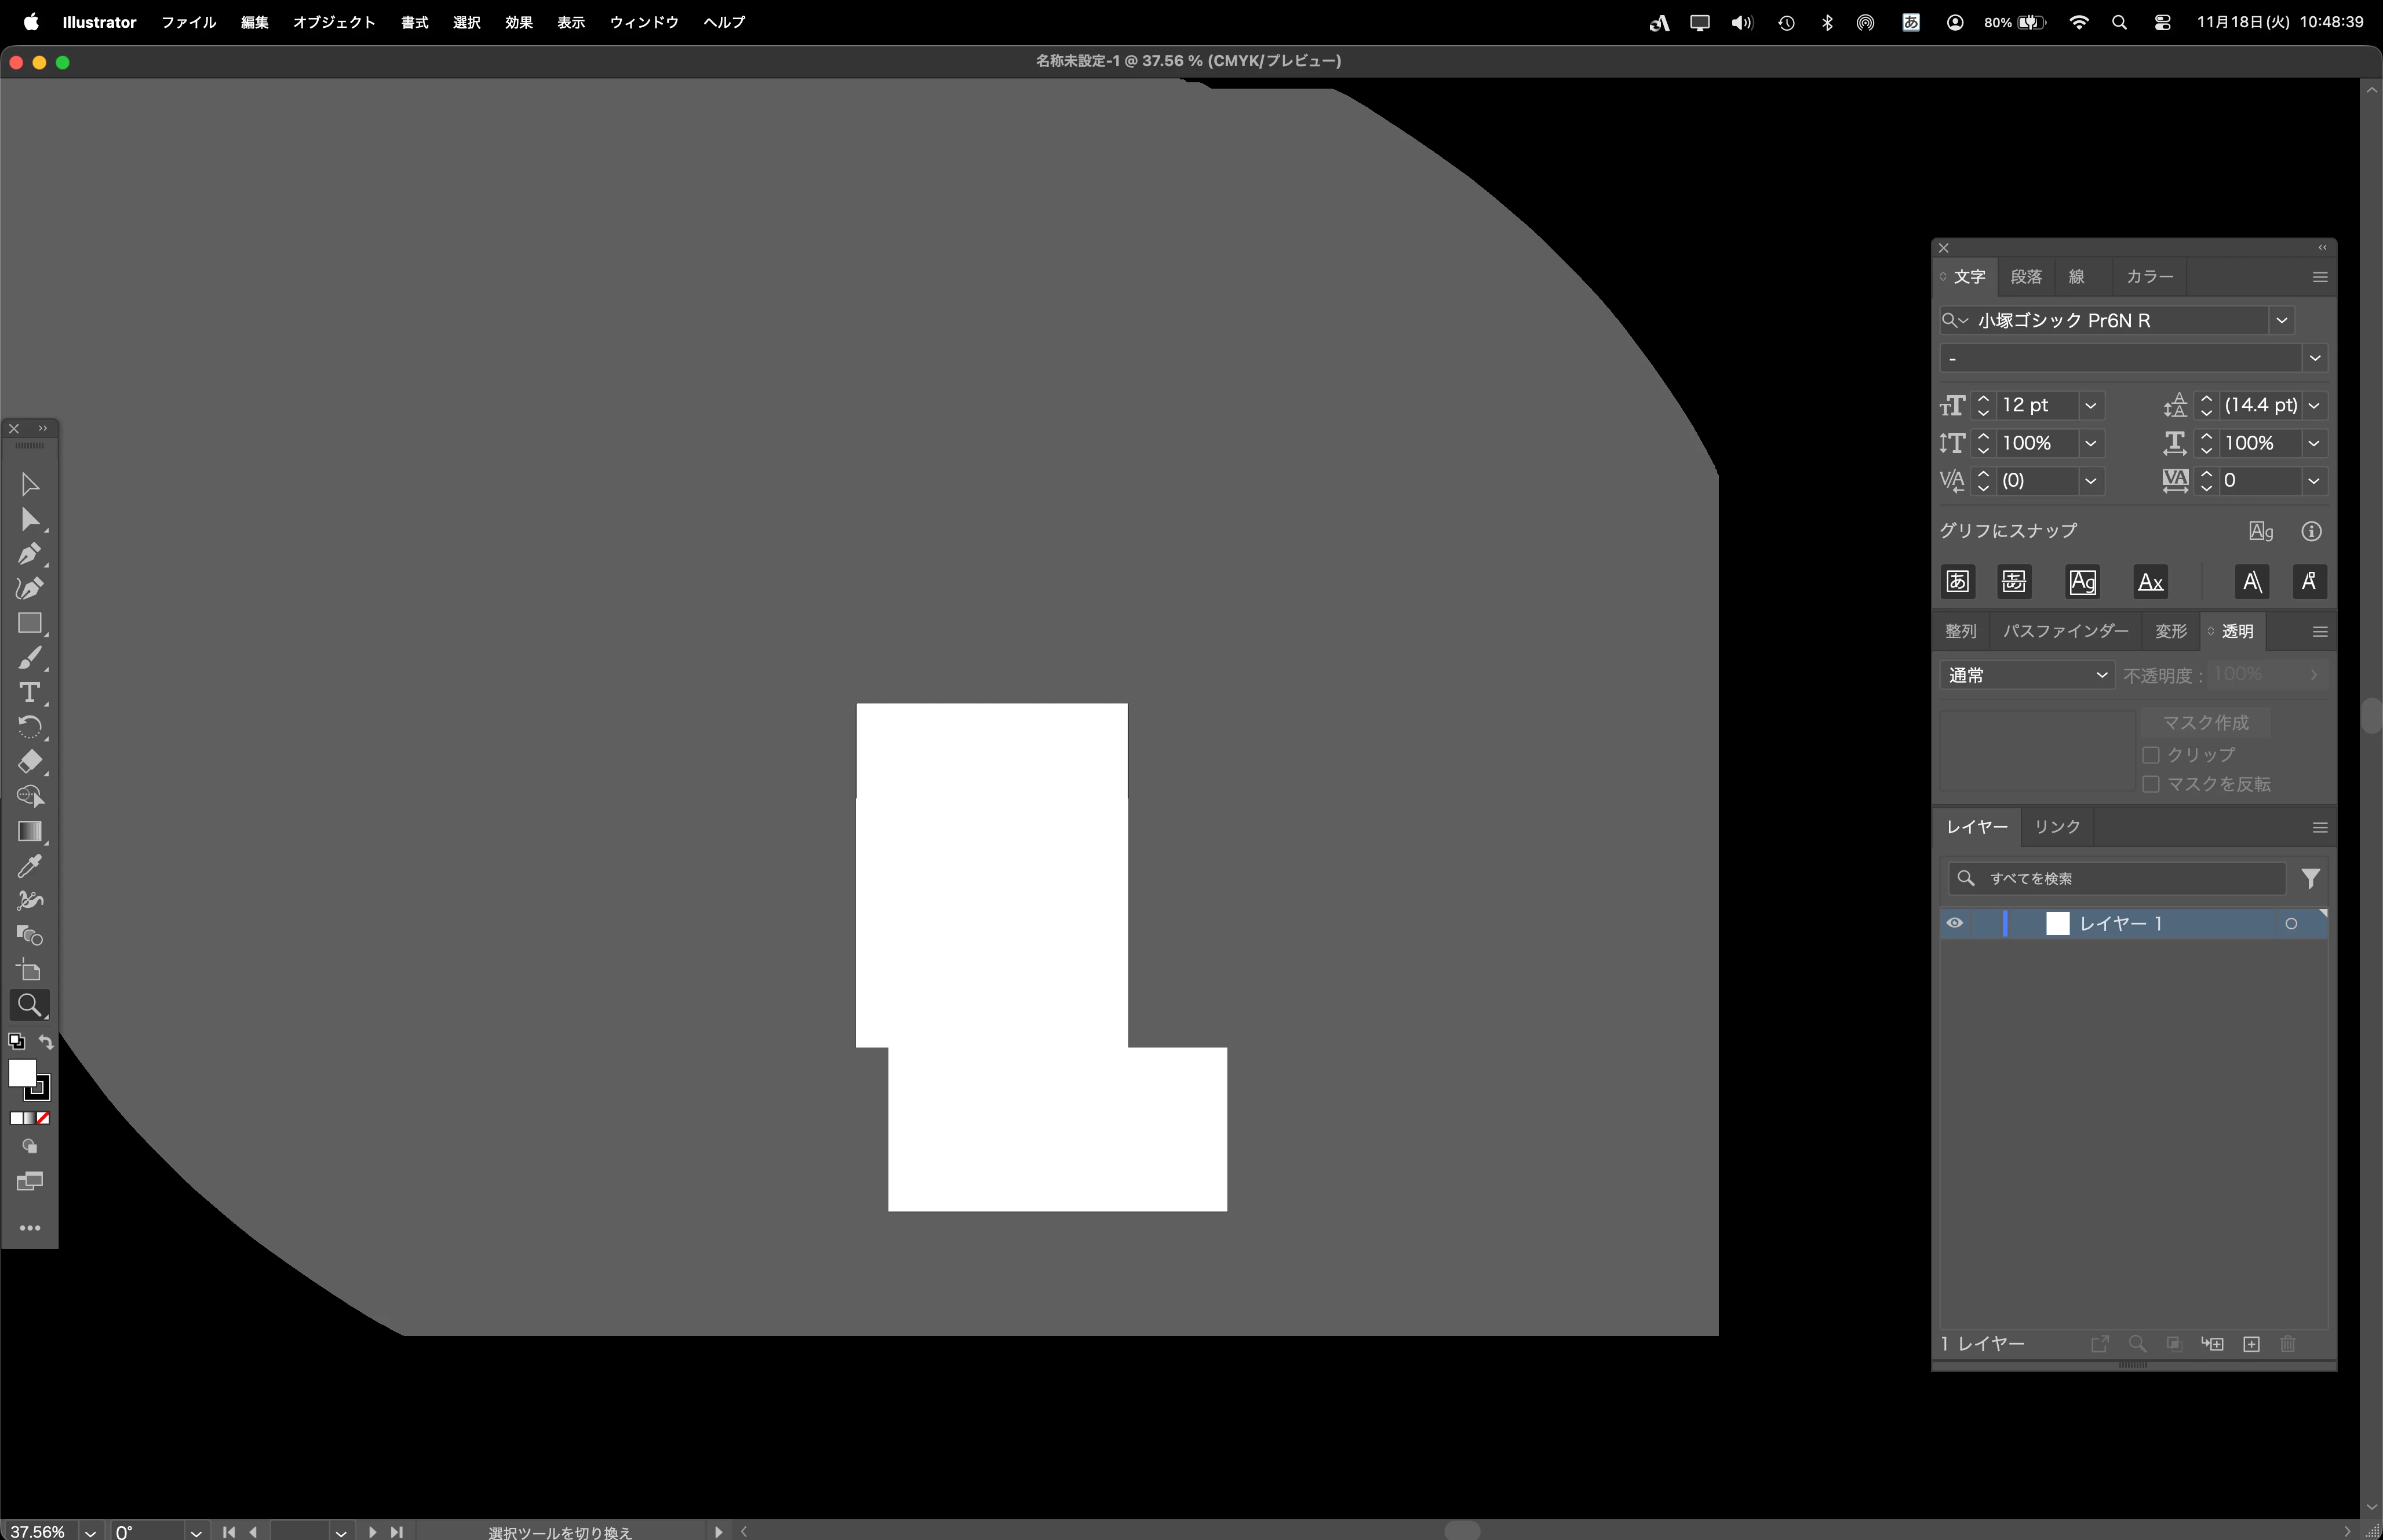Choose the Eraser tool
This screenshot has width=2383, height=1540.
(29, 761)
